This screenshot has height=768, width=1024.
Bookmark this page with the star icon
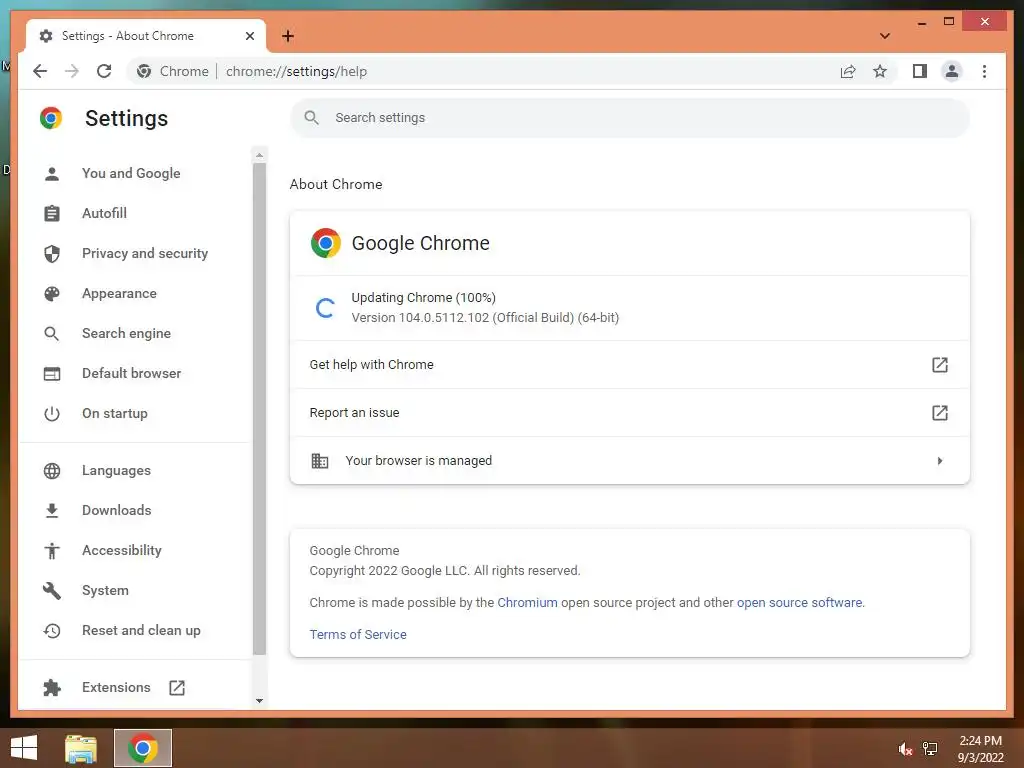click(x=880, y=71)
